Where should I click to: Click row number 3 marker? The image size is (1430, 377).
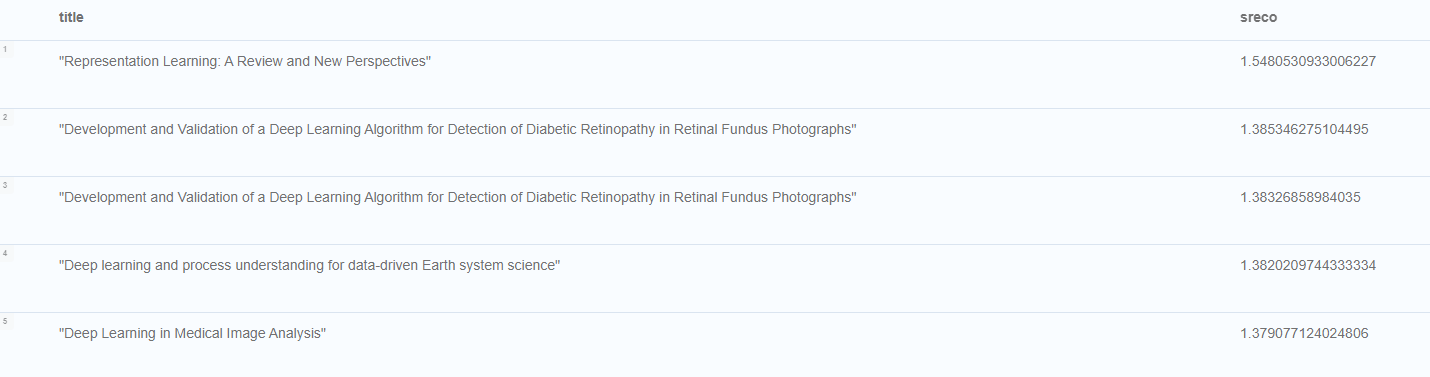5,185
